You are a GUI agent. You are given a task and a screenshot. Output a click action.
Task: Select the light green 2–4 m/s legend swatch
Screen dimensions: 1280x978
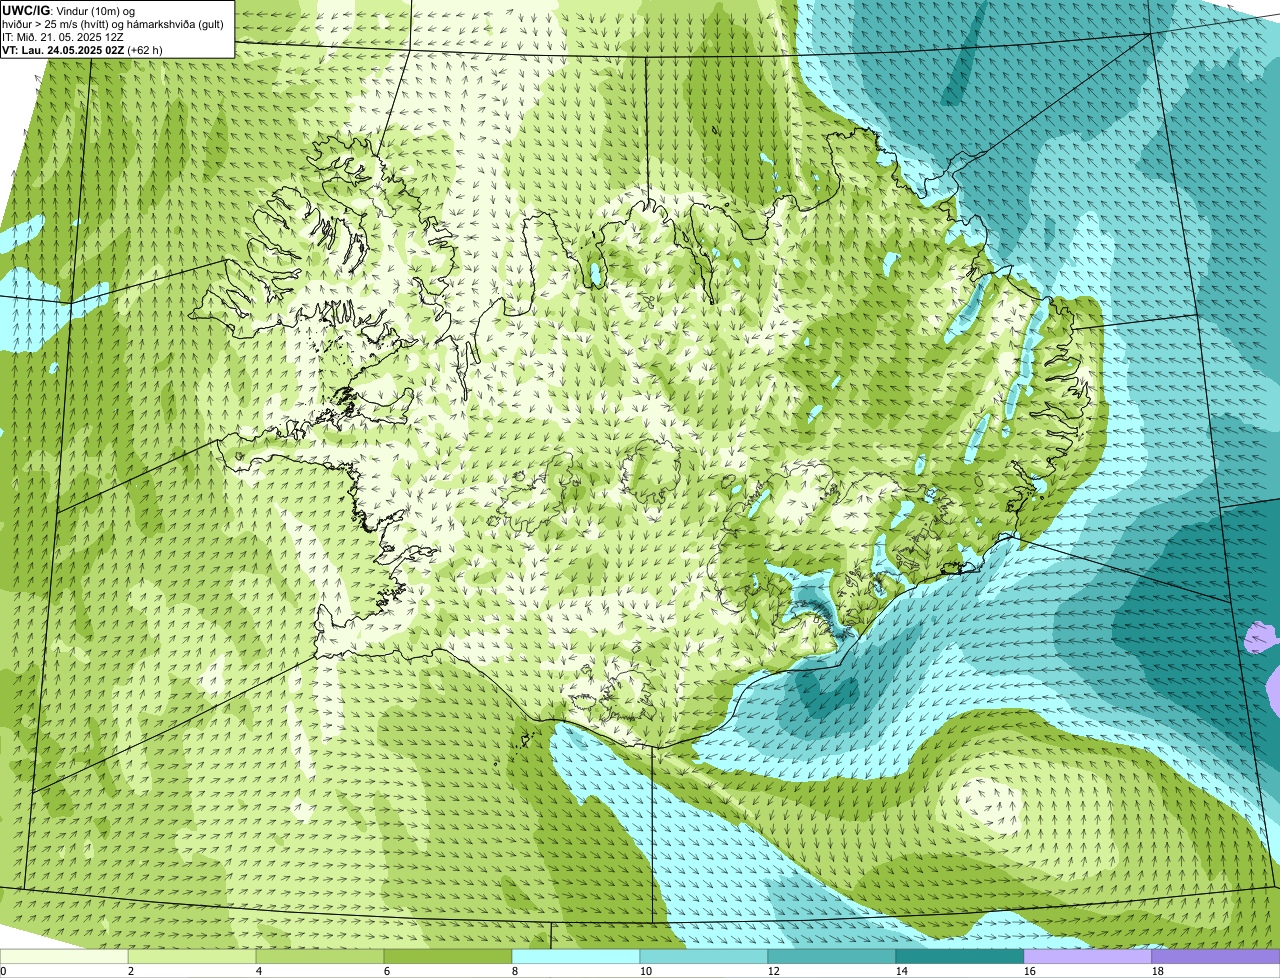192,956
